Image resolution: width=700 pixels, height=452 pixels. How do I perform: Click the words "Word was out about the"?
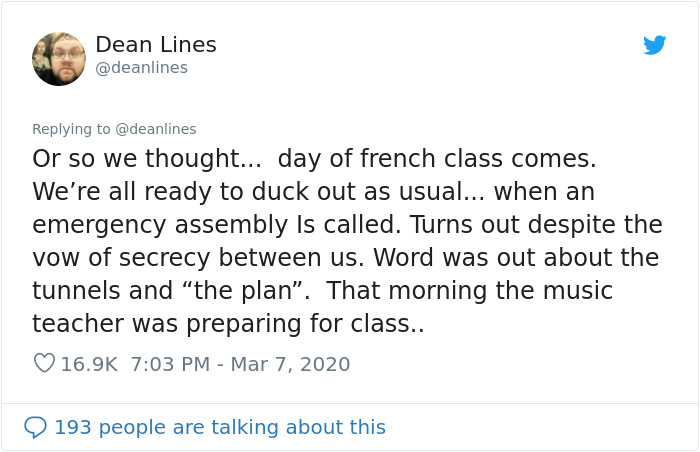[514, 258]
